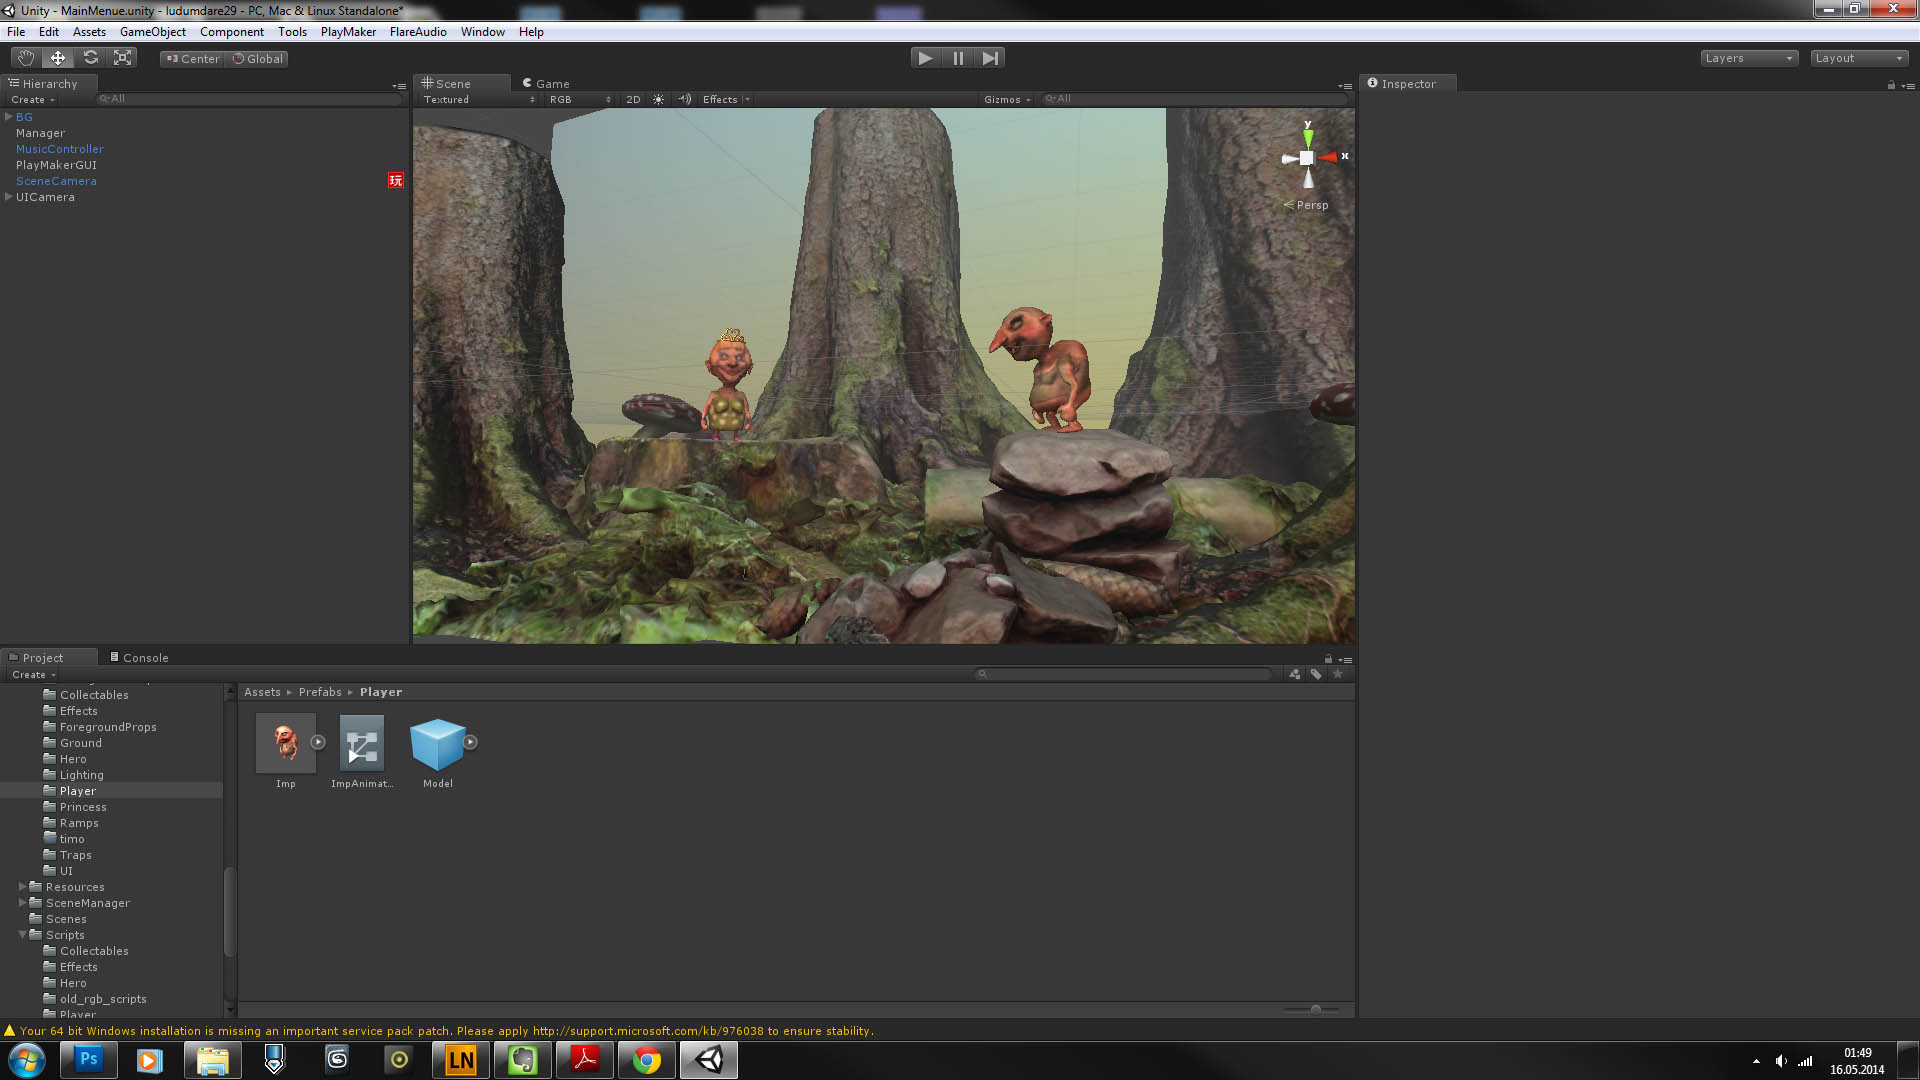Toggle 2D scene view mode
Image resolution: width=1920 pixels, height=1080 pixels.
tap(633, 99)
